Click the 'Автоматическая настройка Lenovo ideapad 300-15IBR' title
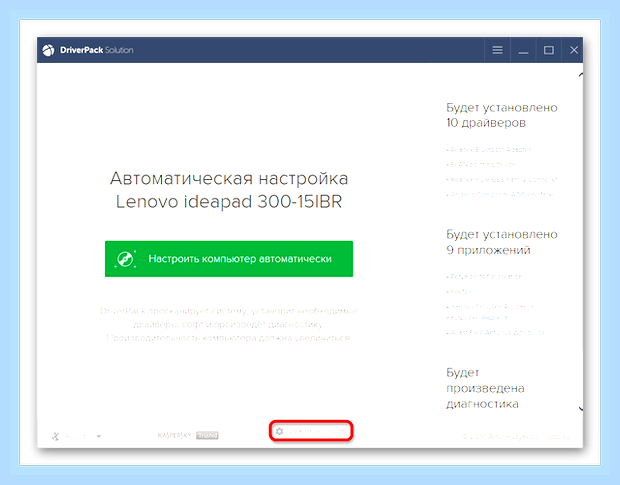620x485 pixels. (x=229, y=190)
